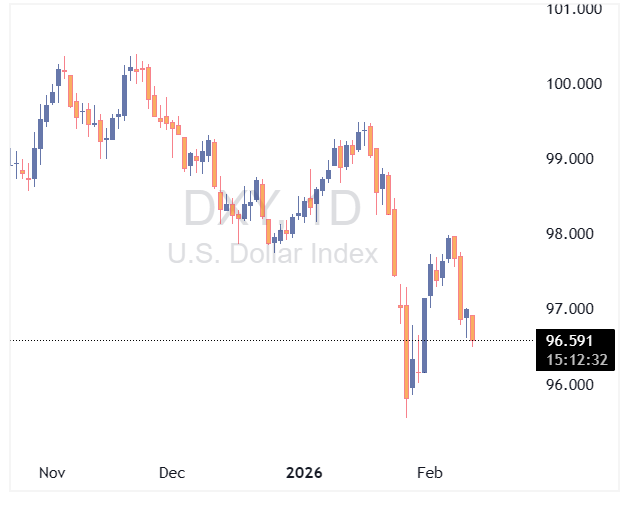Click the Feb label on time axis
The image size is (629, 510).
tap(429, 472)
